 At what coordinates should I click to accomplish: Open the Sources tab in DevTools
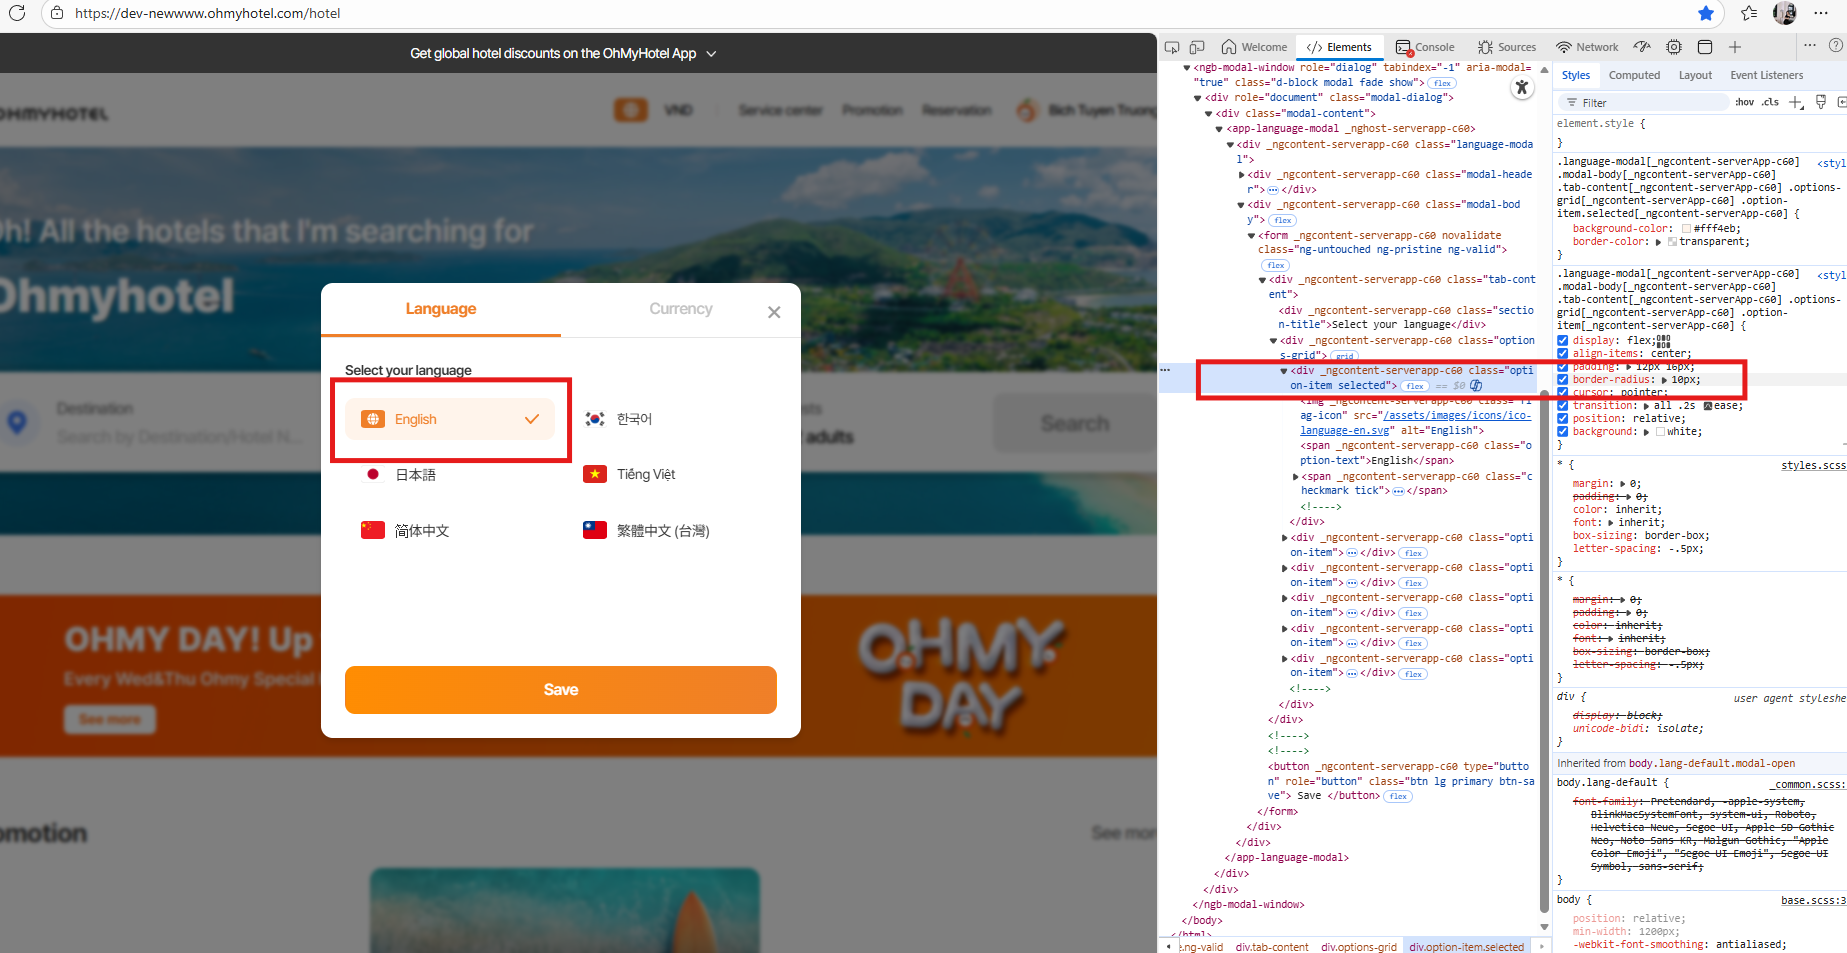pos(1507,47)
